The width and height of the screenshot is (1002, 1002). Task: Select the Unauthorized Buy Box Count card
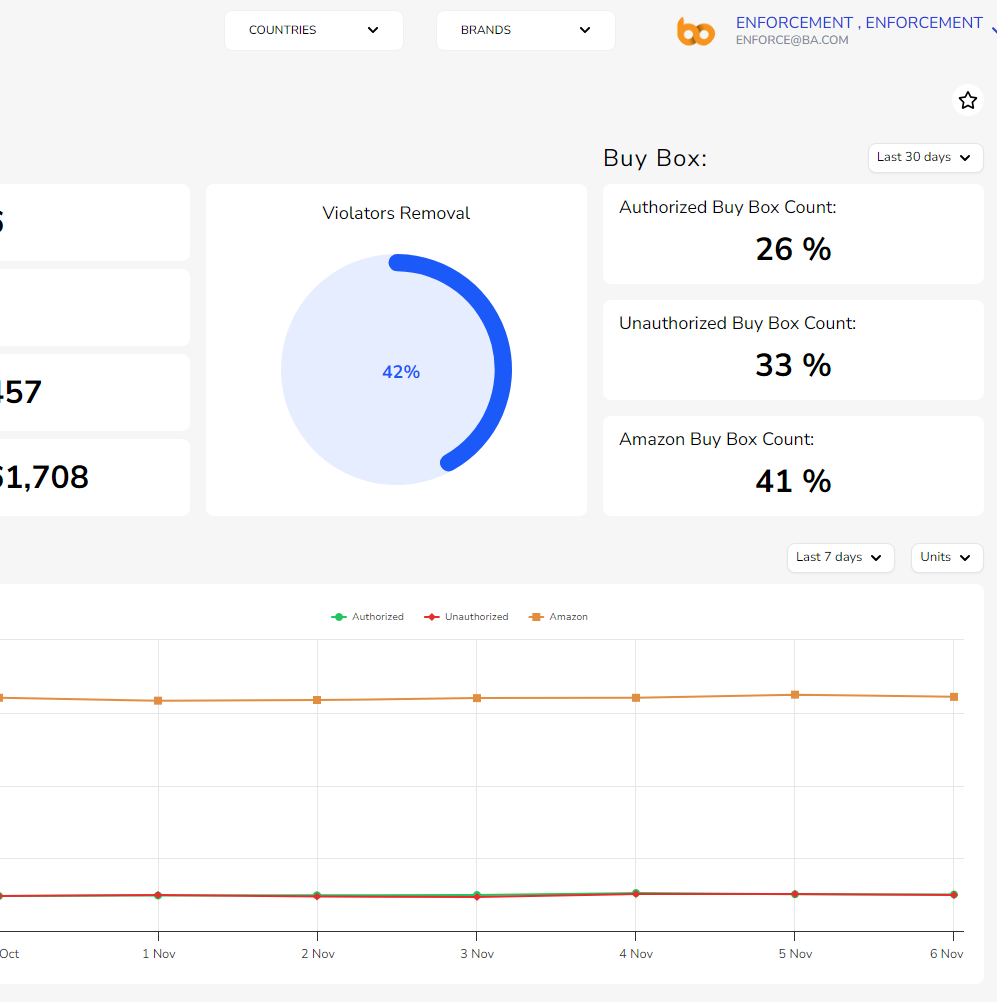tap(793, 350)
